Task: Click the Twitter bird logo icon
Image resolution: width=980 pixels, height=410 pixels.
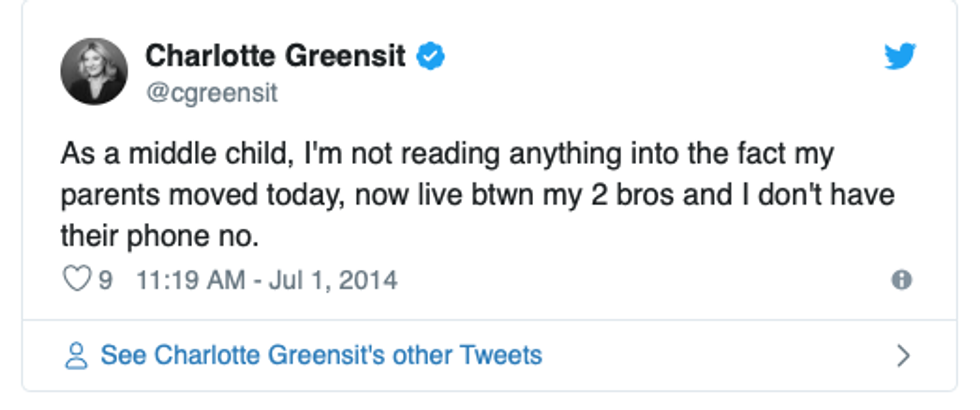Action: [900, 58]
